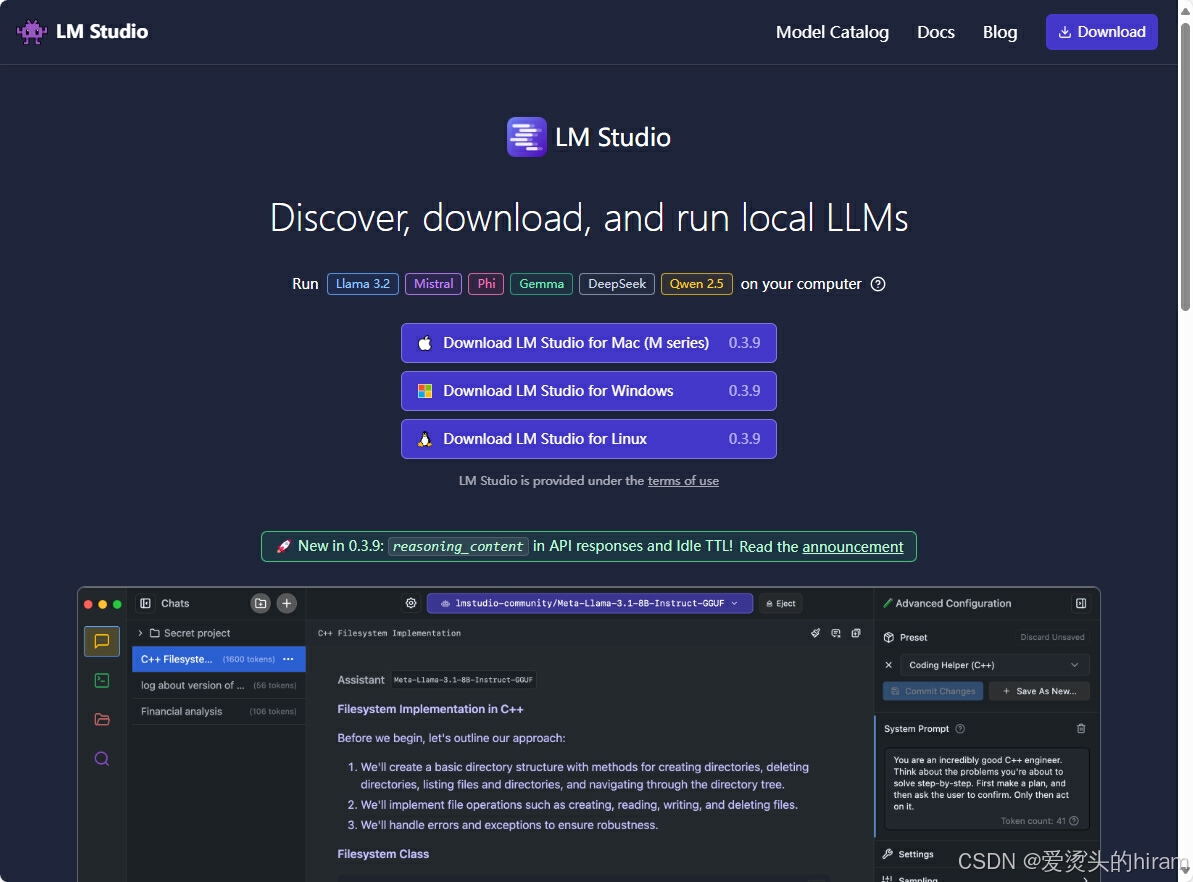Viewport: 1193px width, 882px height.
Task: Click the header Download button
Action: [1101, 32]
